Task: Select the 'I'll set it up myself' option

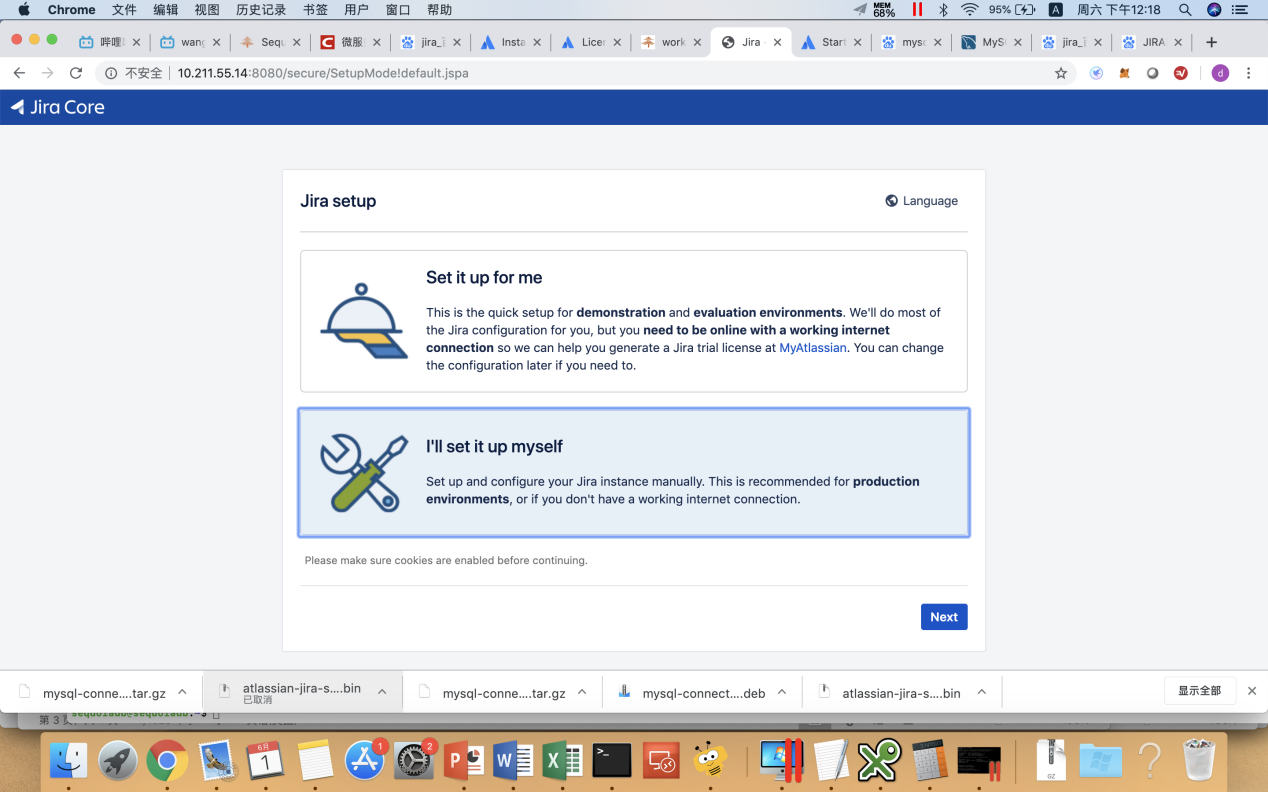Action: 634,472
